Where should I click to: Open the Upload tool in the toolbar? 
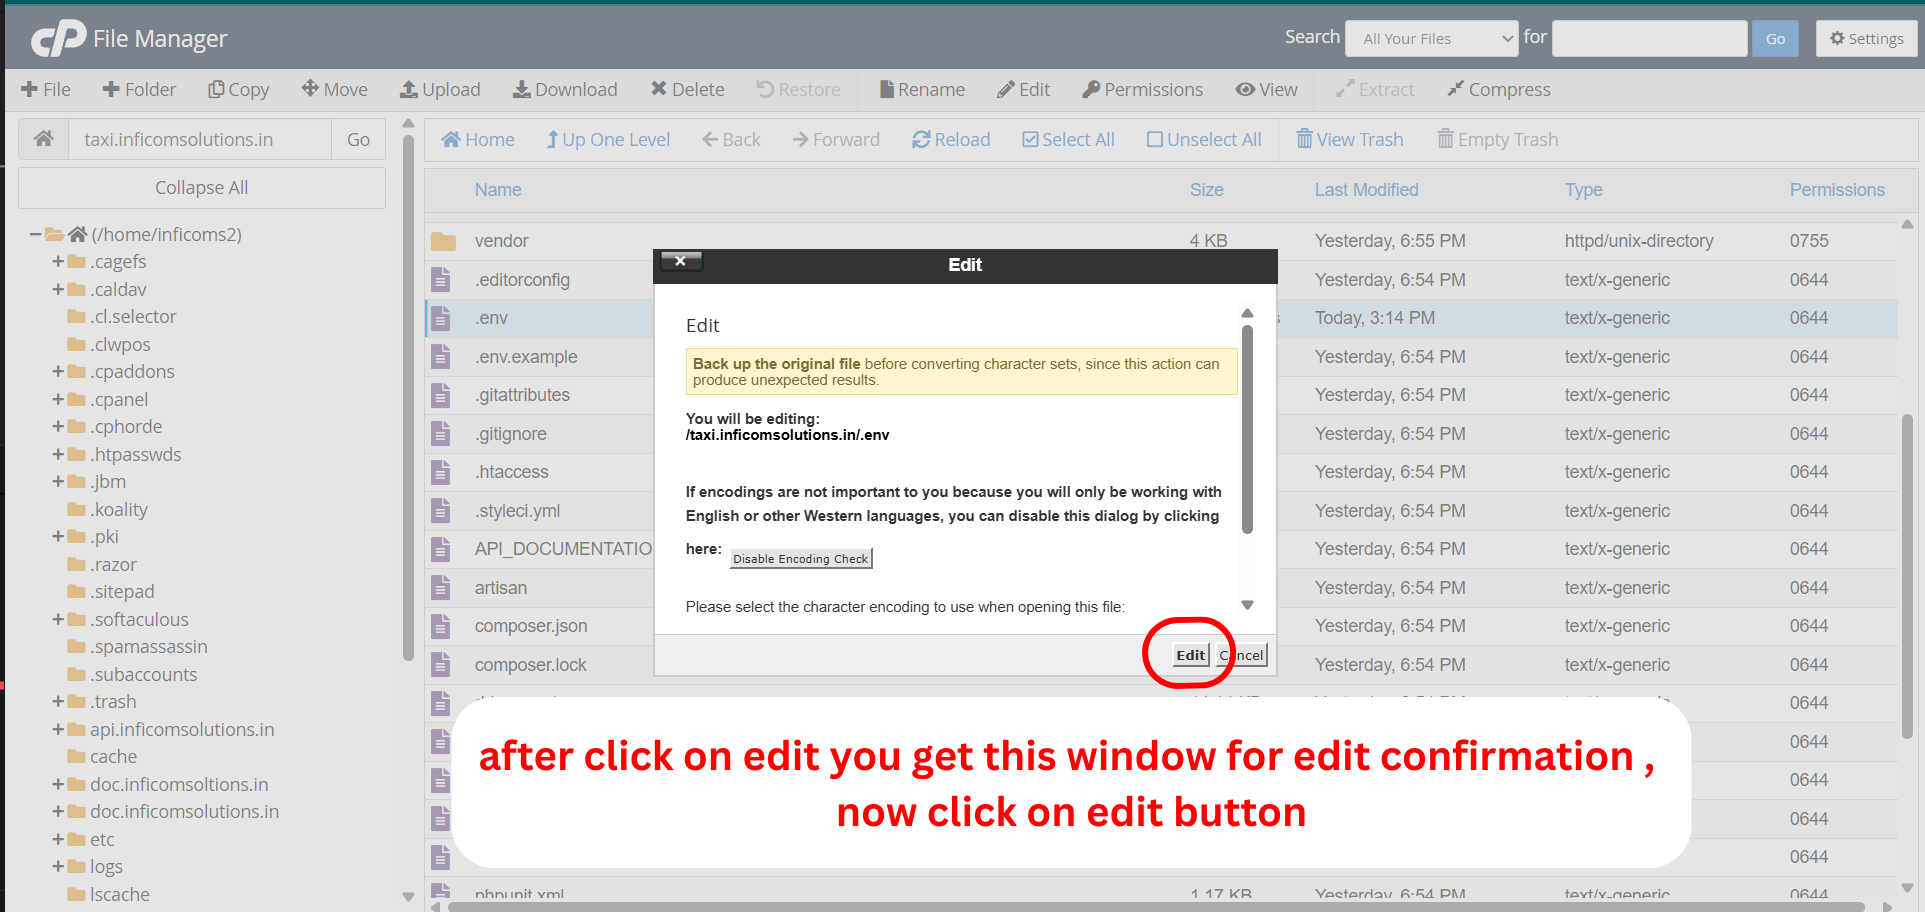click(x=440, y=89)
